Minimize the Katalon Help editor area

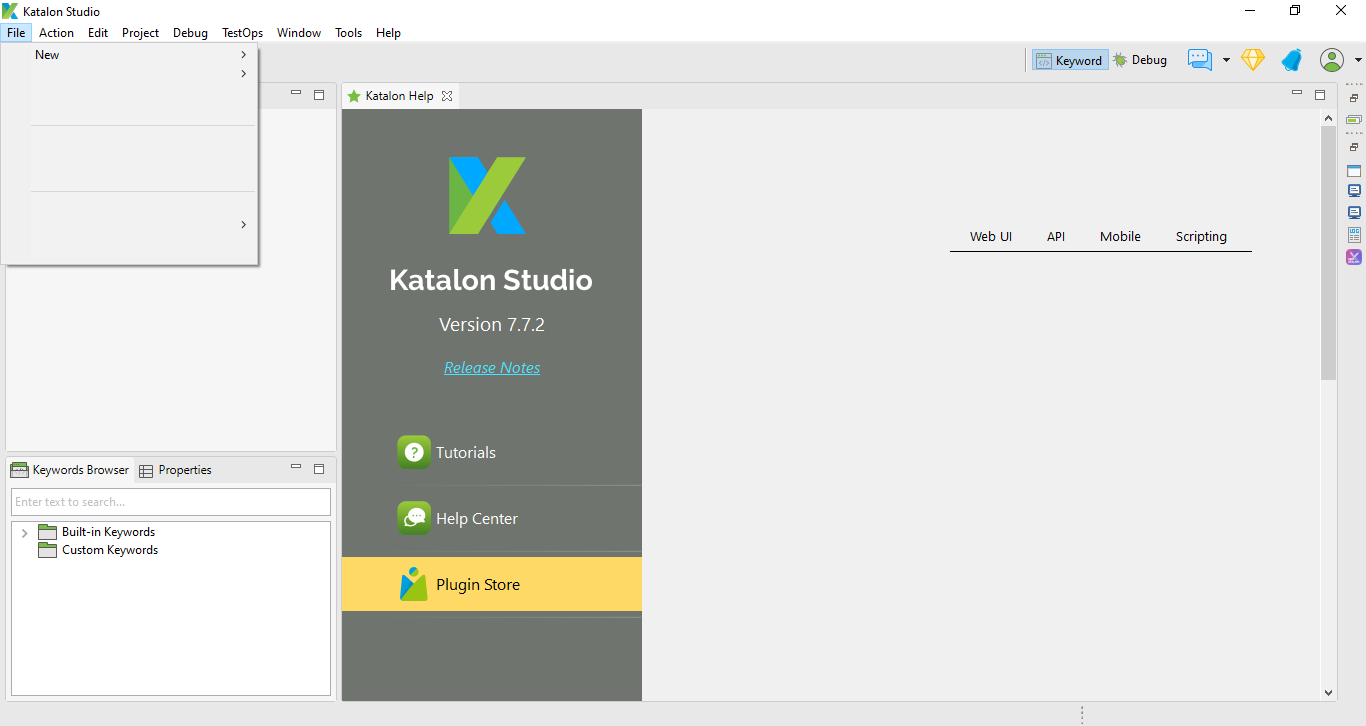point(1297,93)
